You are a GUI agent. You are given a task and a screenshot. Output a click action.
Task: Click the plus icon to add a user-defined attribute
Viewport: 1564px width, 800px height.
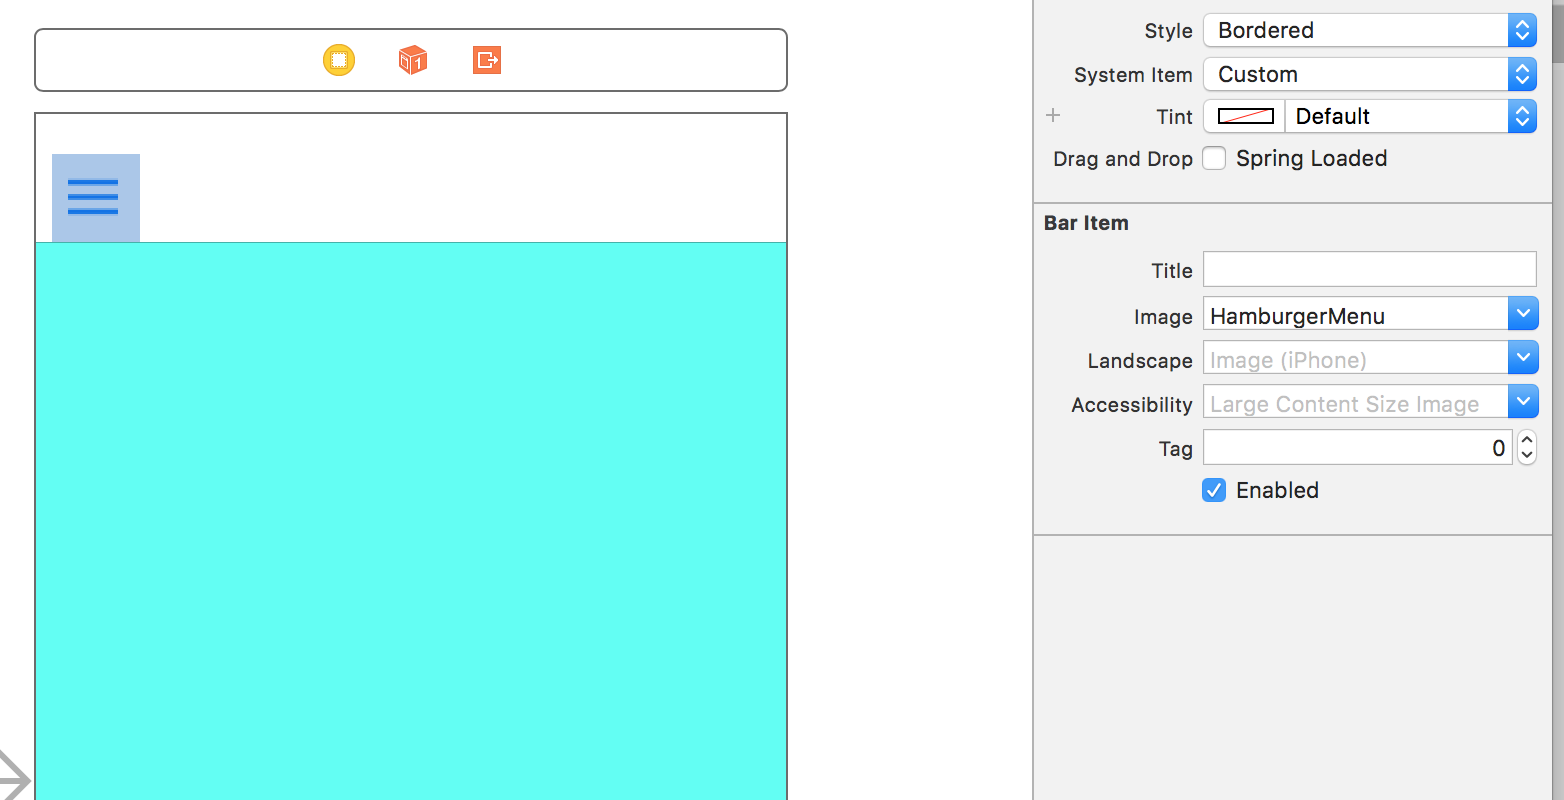[x=1053, y=116]
